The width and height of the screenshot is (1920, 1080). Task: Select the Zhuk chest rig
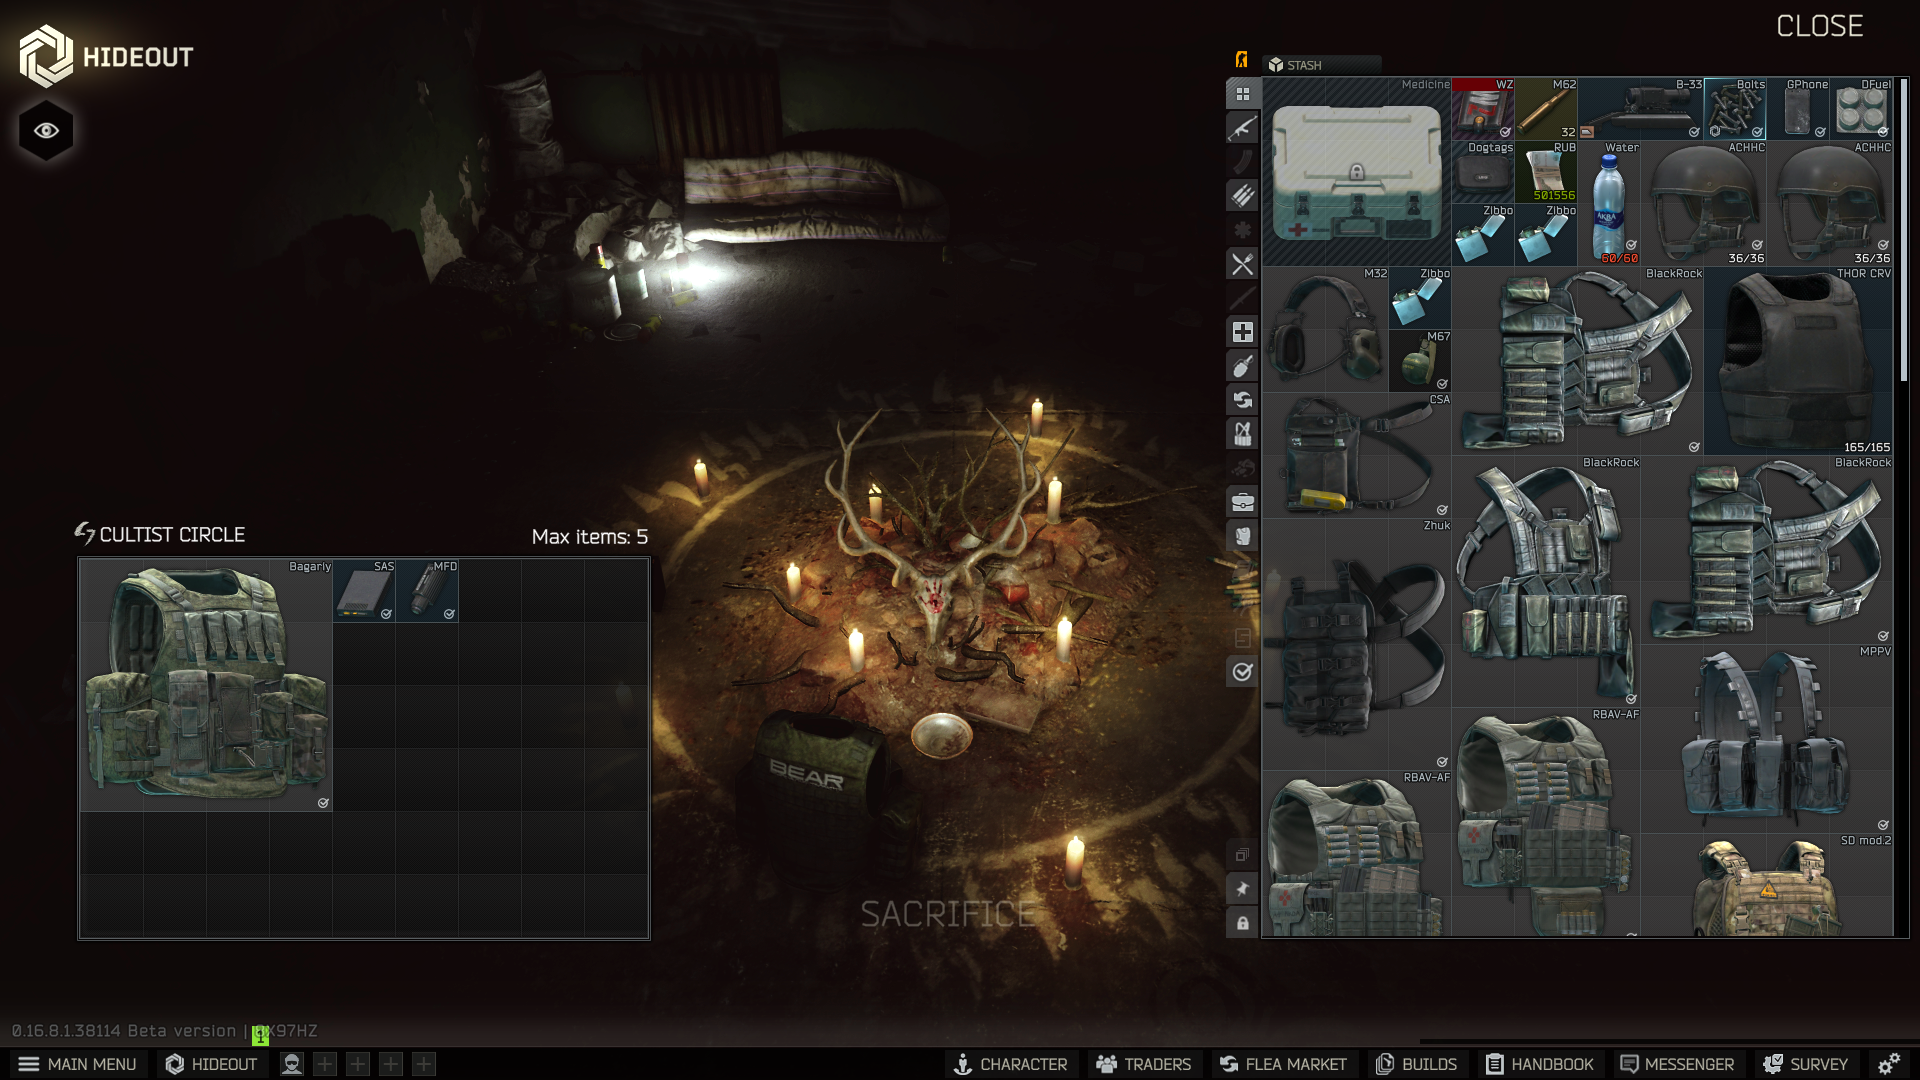tap(1357, 644)
